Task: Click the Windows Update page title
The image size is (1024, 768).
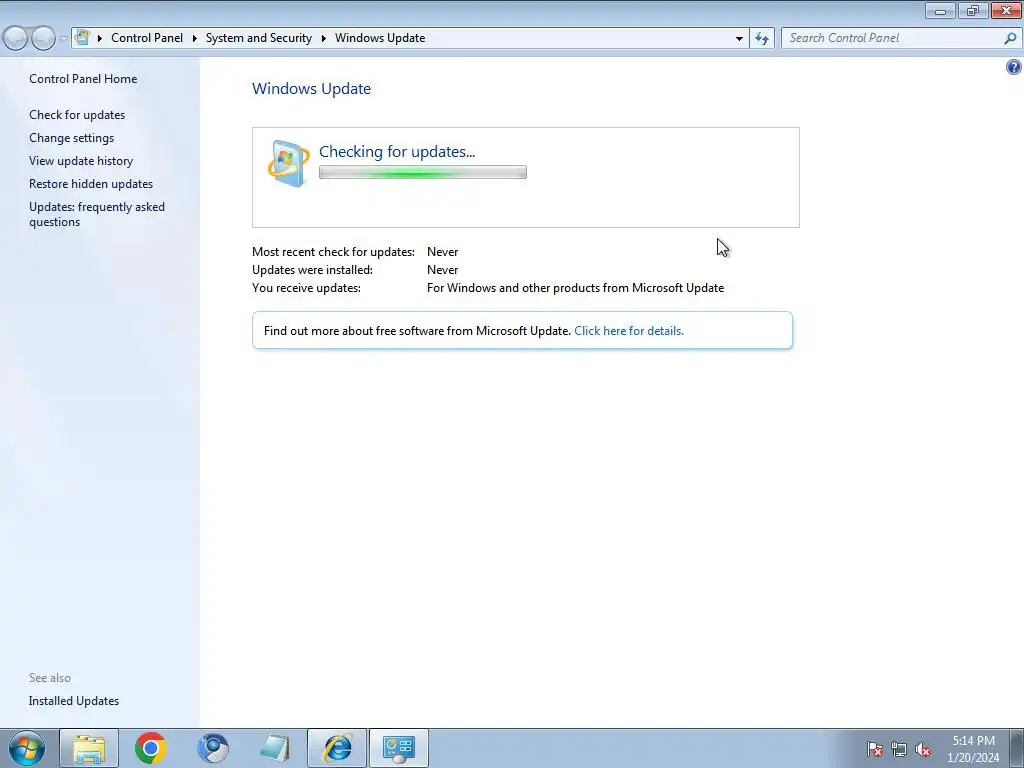Action: point(312,89)
